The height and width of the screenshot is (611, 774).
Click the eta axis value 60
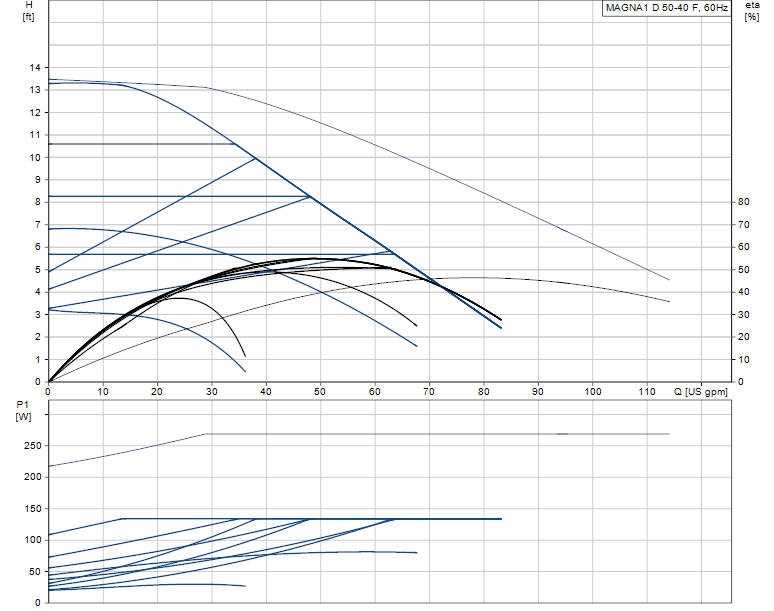[x=743, y=247]
